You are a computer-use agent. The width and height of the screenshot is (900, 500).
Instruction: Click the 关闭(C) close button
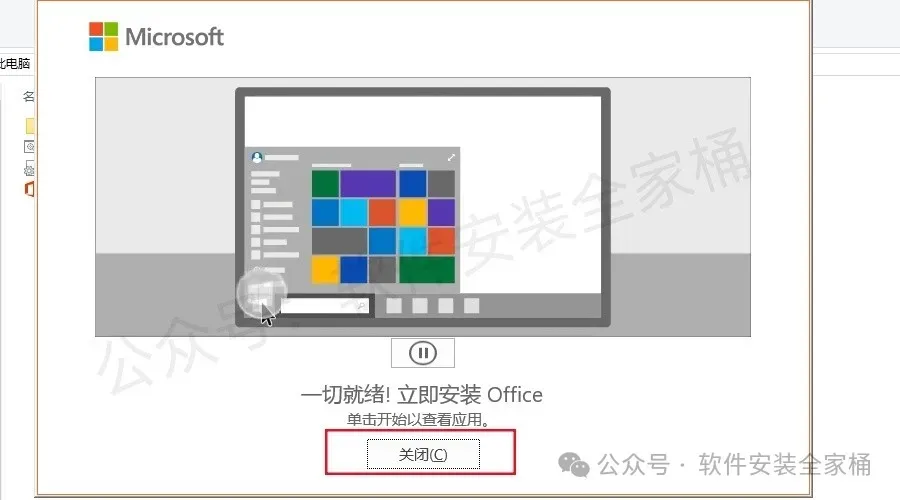click(x=423, y=454)
